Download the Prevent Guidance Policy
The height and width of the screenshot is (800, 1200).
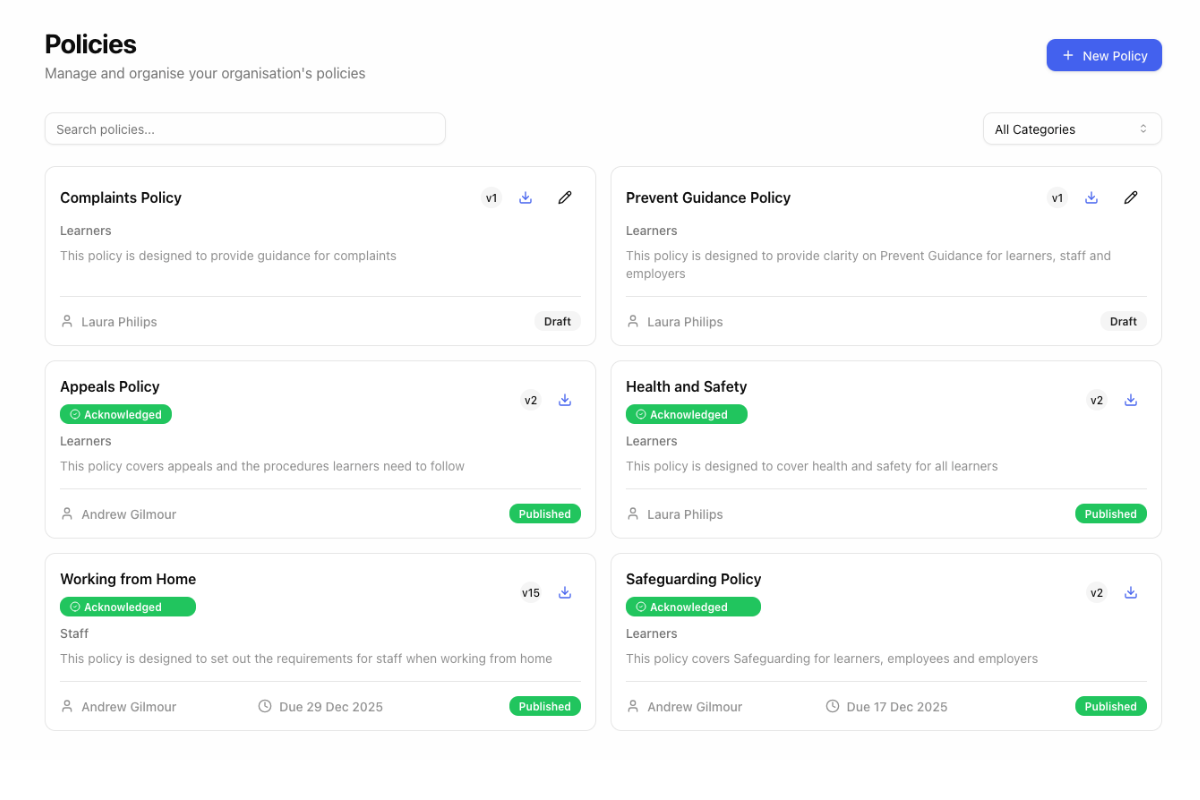pos(1092,198)
